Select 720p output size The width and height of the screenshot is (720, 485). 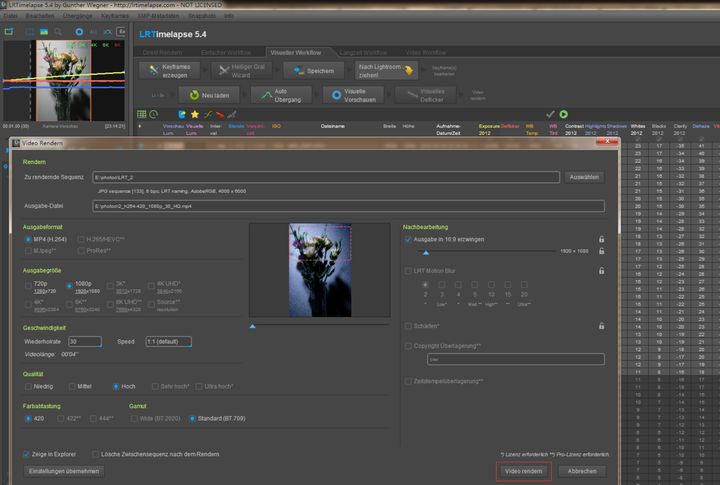tap(28, 286)
